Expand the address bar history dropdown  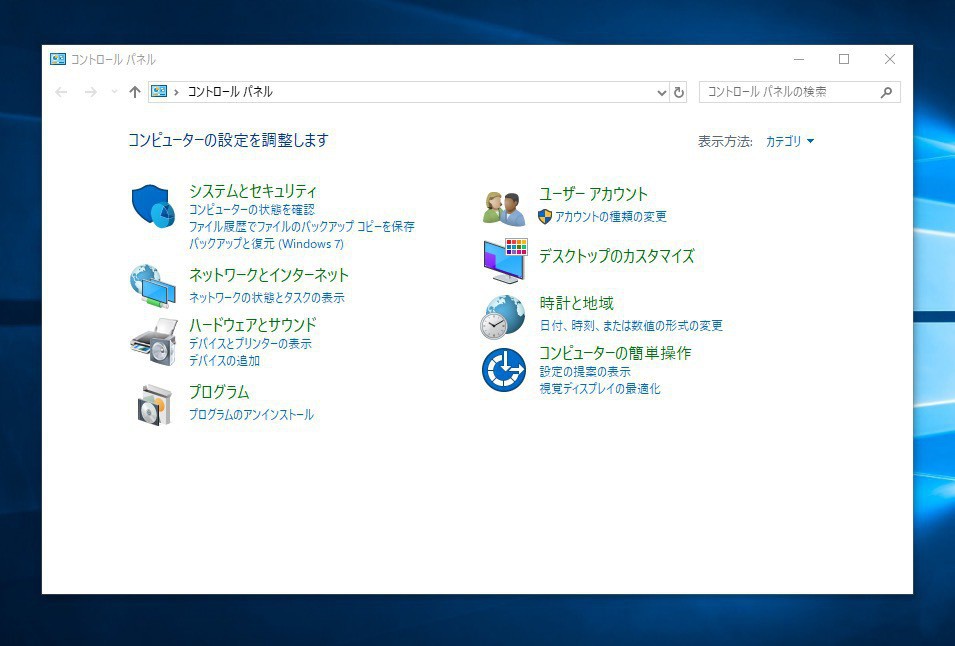click(661, 92)
